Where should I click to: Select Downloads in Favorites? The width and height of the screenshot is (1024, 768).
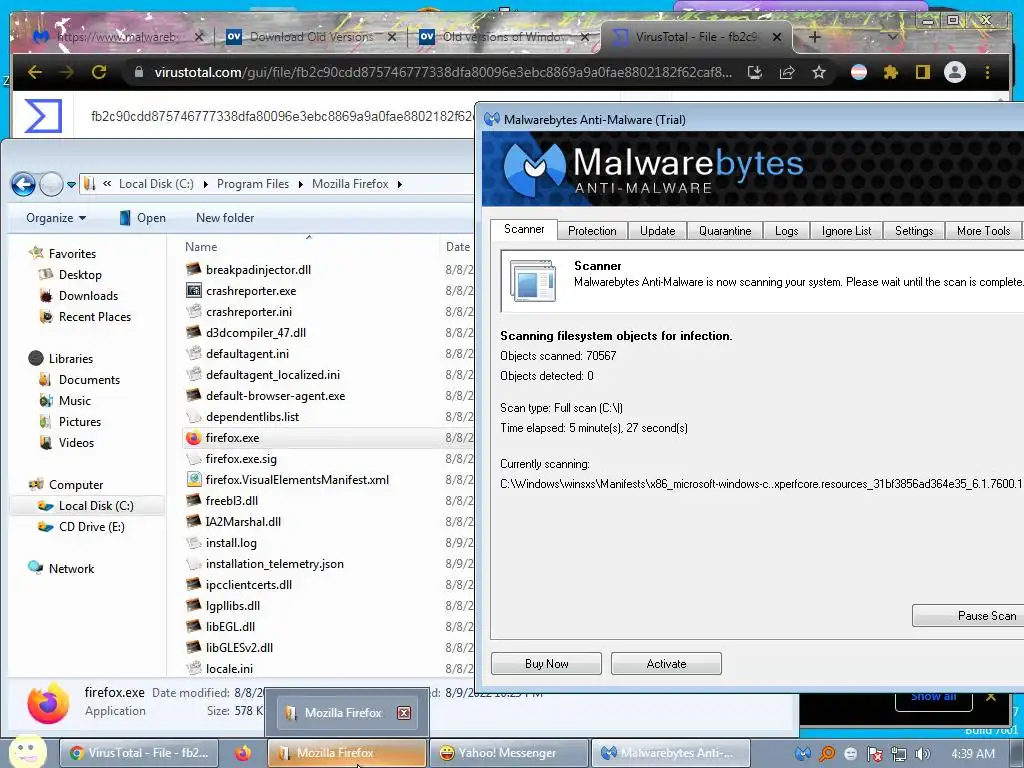point(88,296)
